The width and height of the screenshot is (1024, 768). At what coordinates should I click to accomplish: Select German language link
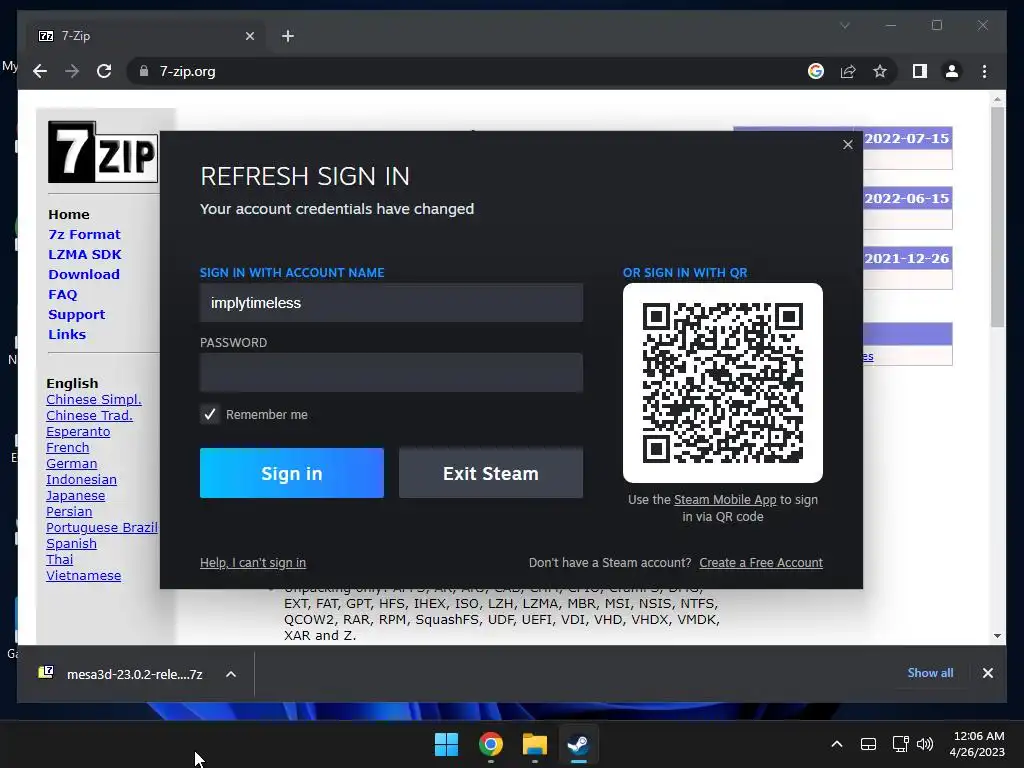tap(71, 463)
